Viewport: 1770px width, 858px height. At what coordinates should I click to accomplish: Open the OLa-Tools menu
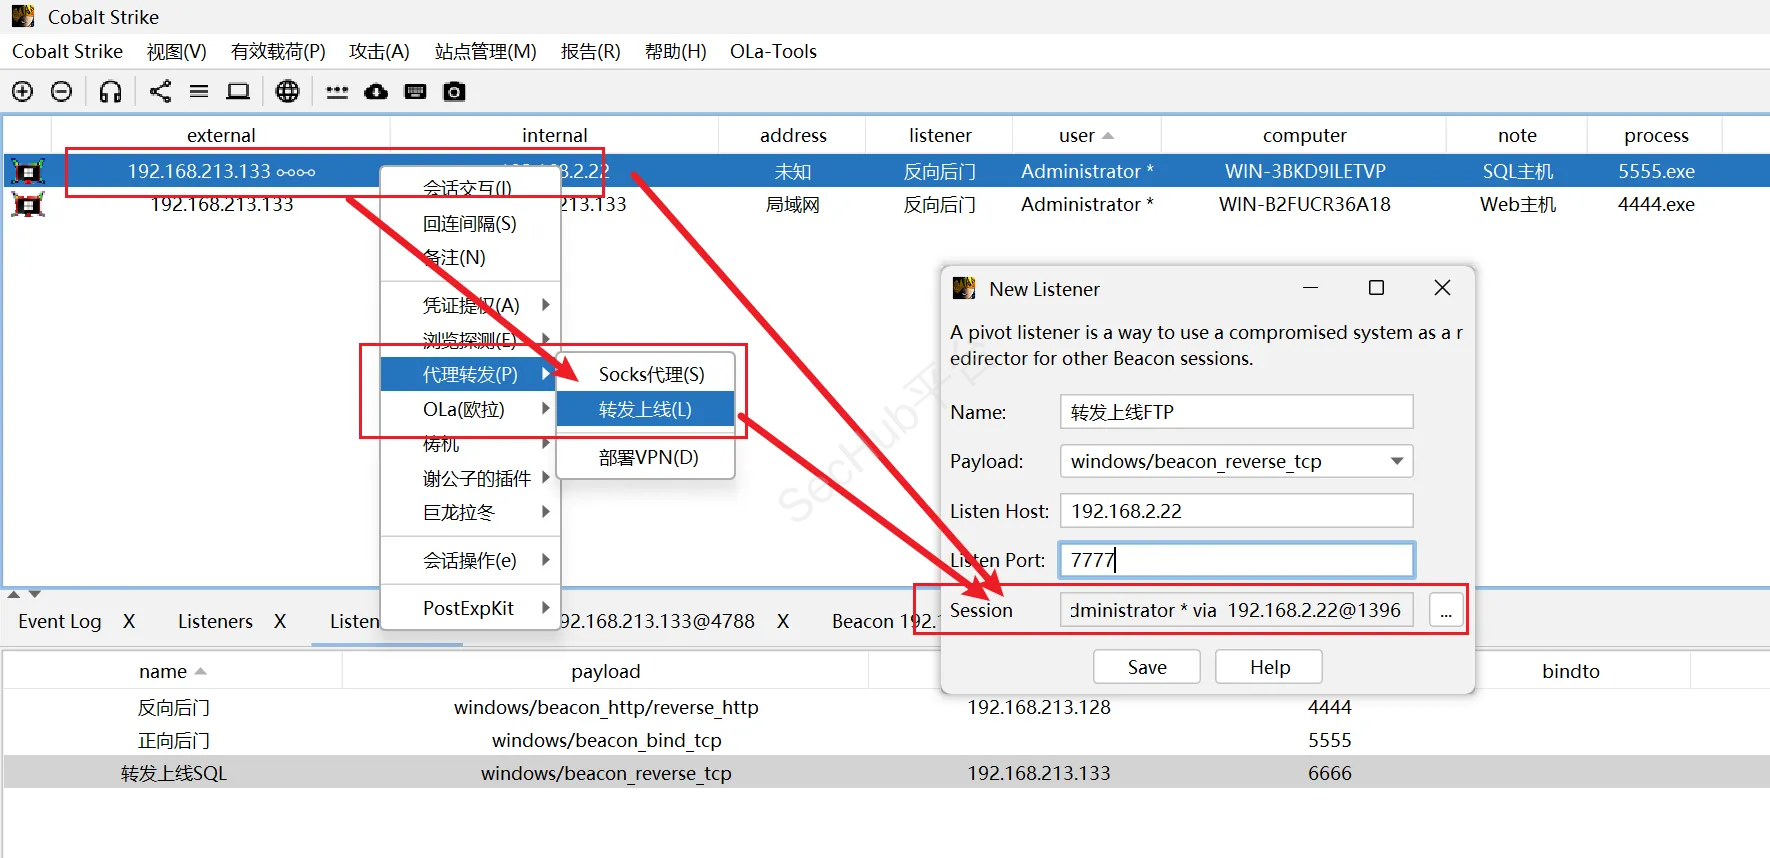pos(773,51)
